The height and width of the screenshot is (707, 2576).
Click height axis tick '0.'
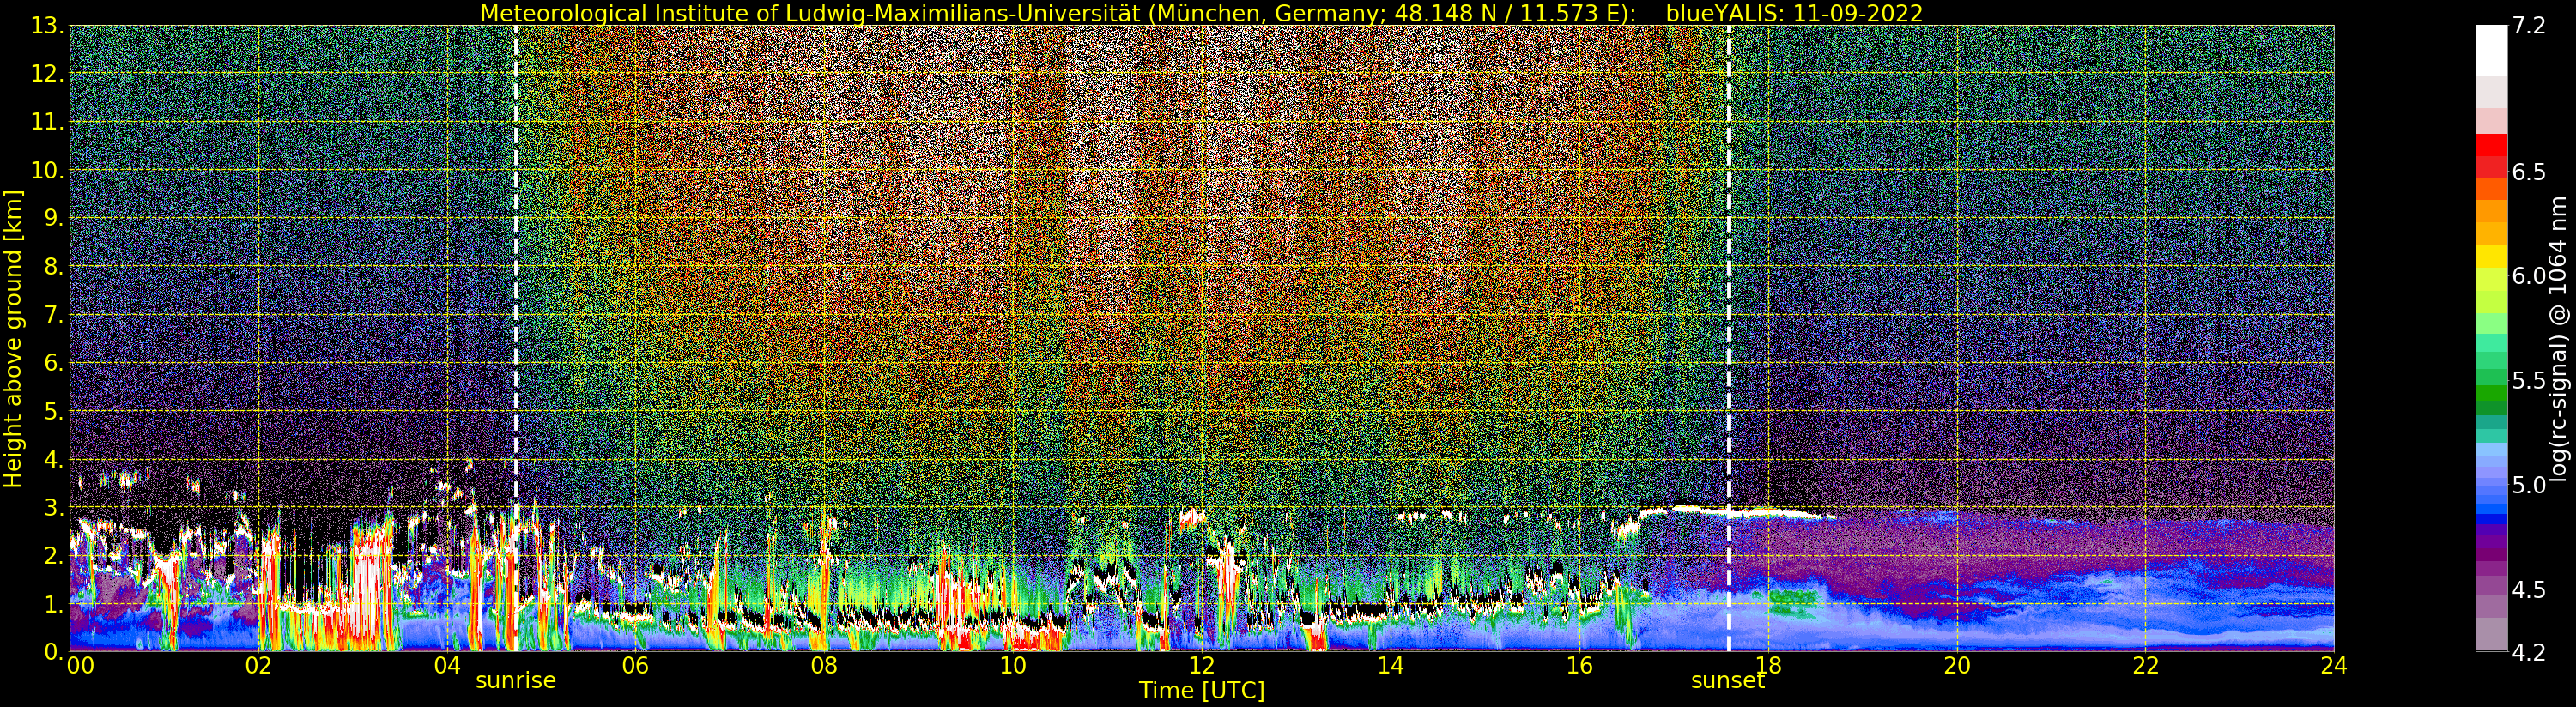tap(54, 652)
